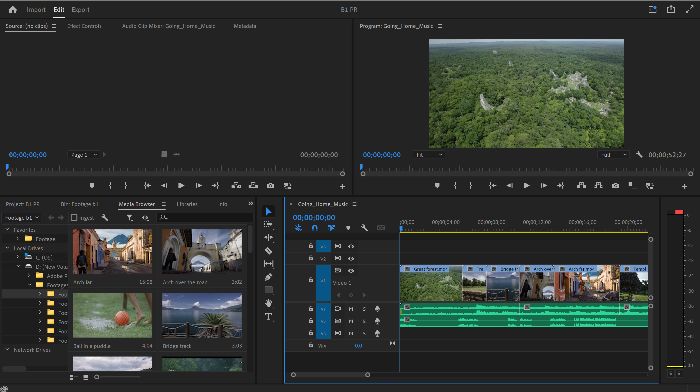The height and width of the screenshot is (392, 700).
Task: Toggle the Ingest checkbox in Media Browser
Action: 74,217
